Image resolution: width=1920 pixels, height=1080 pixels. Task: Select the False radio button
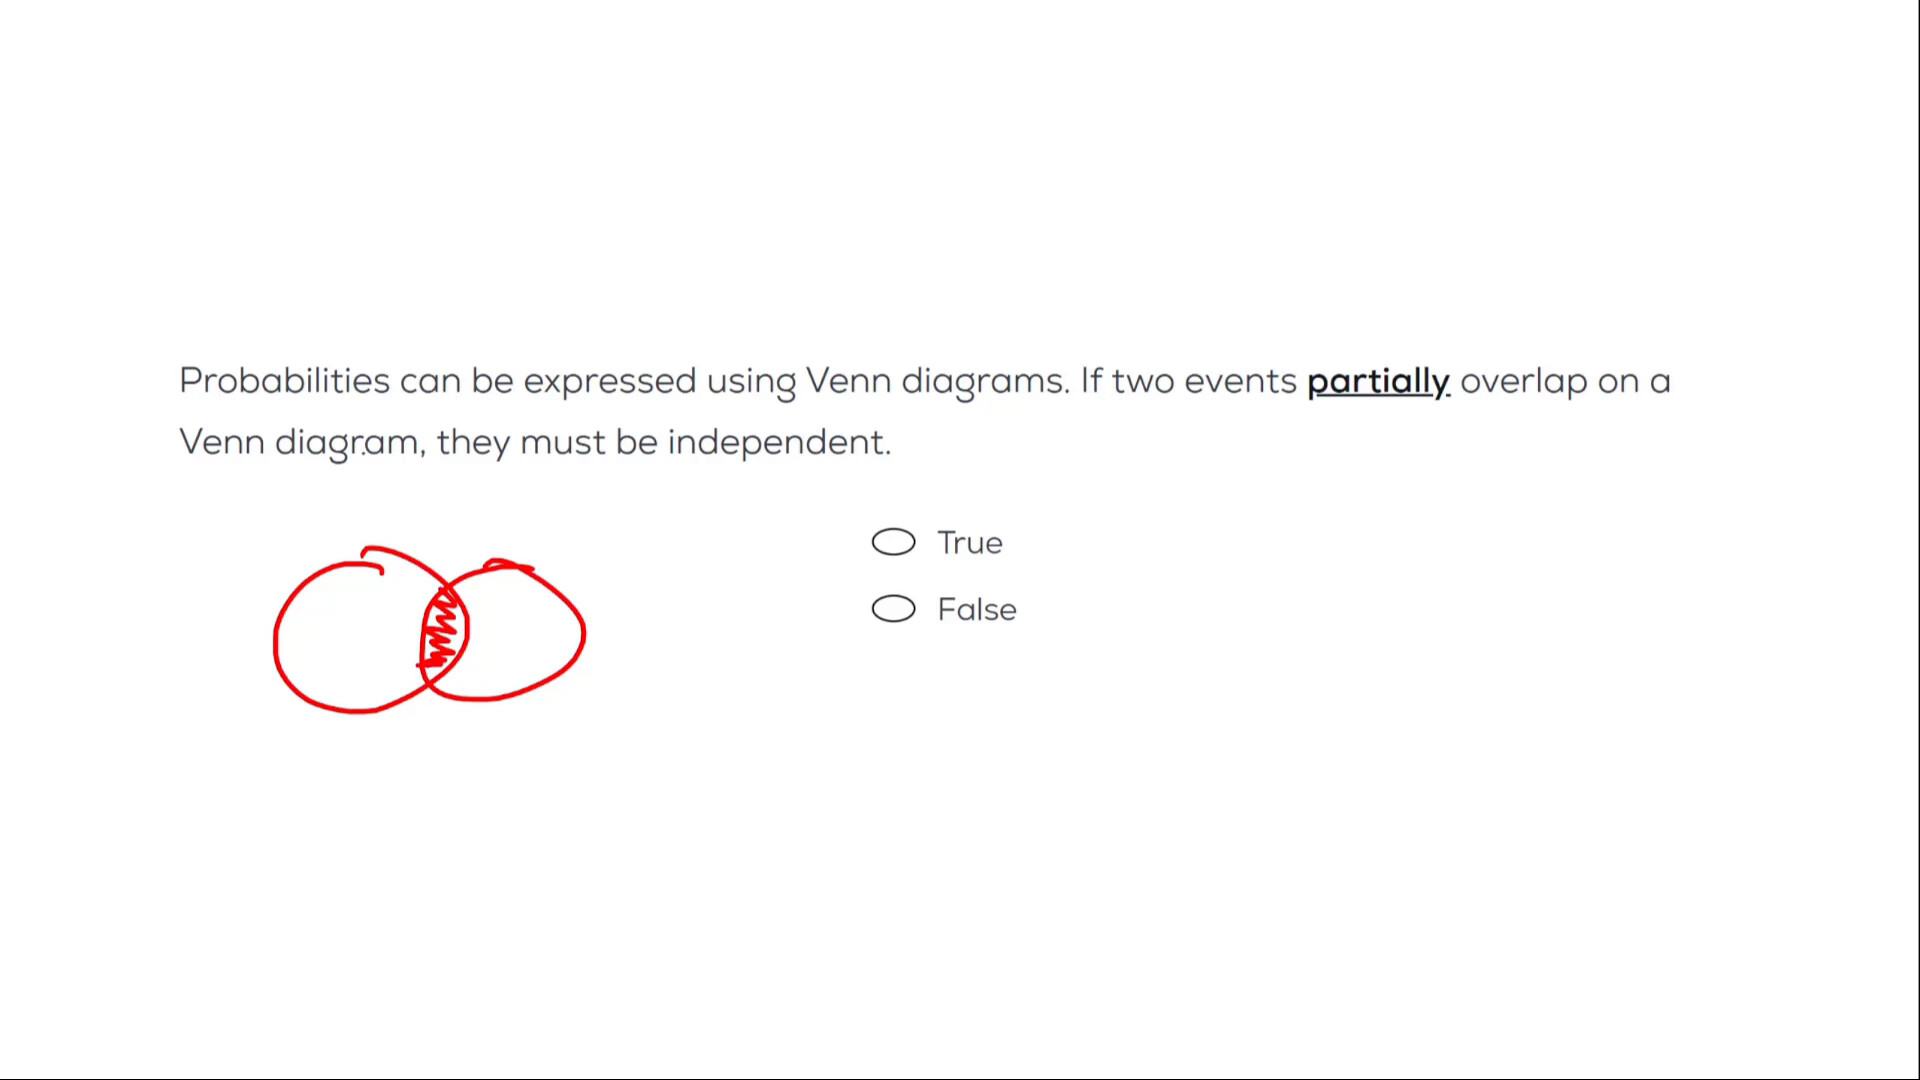(x=893, y=609)
